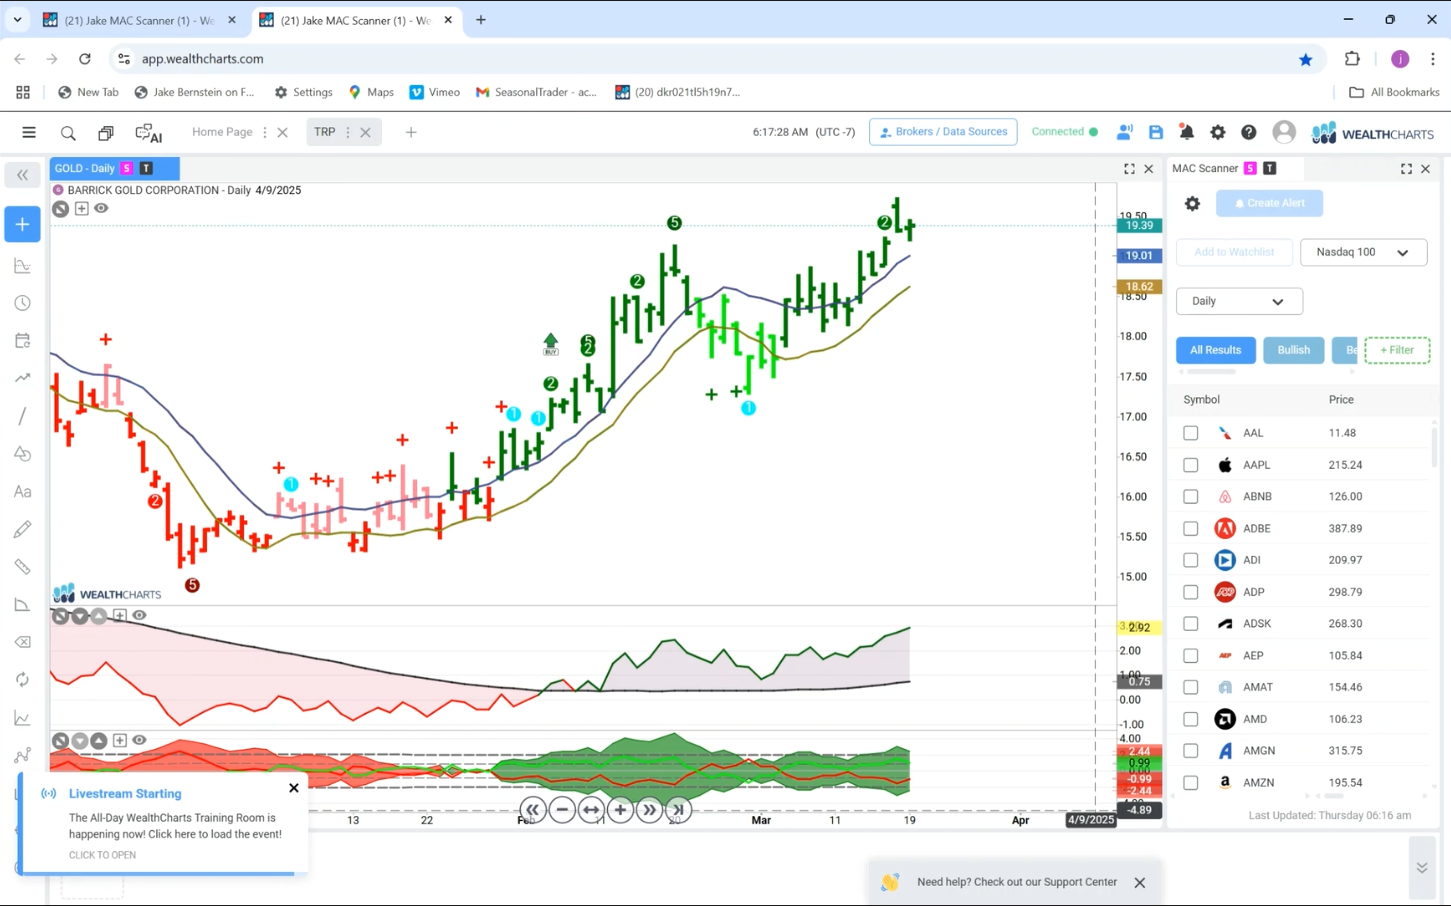This screenshot has height=906, width=1451.
Task: Open the top toolbar settings gear
Action: click(x=1218, y=132)
